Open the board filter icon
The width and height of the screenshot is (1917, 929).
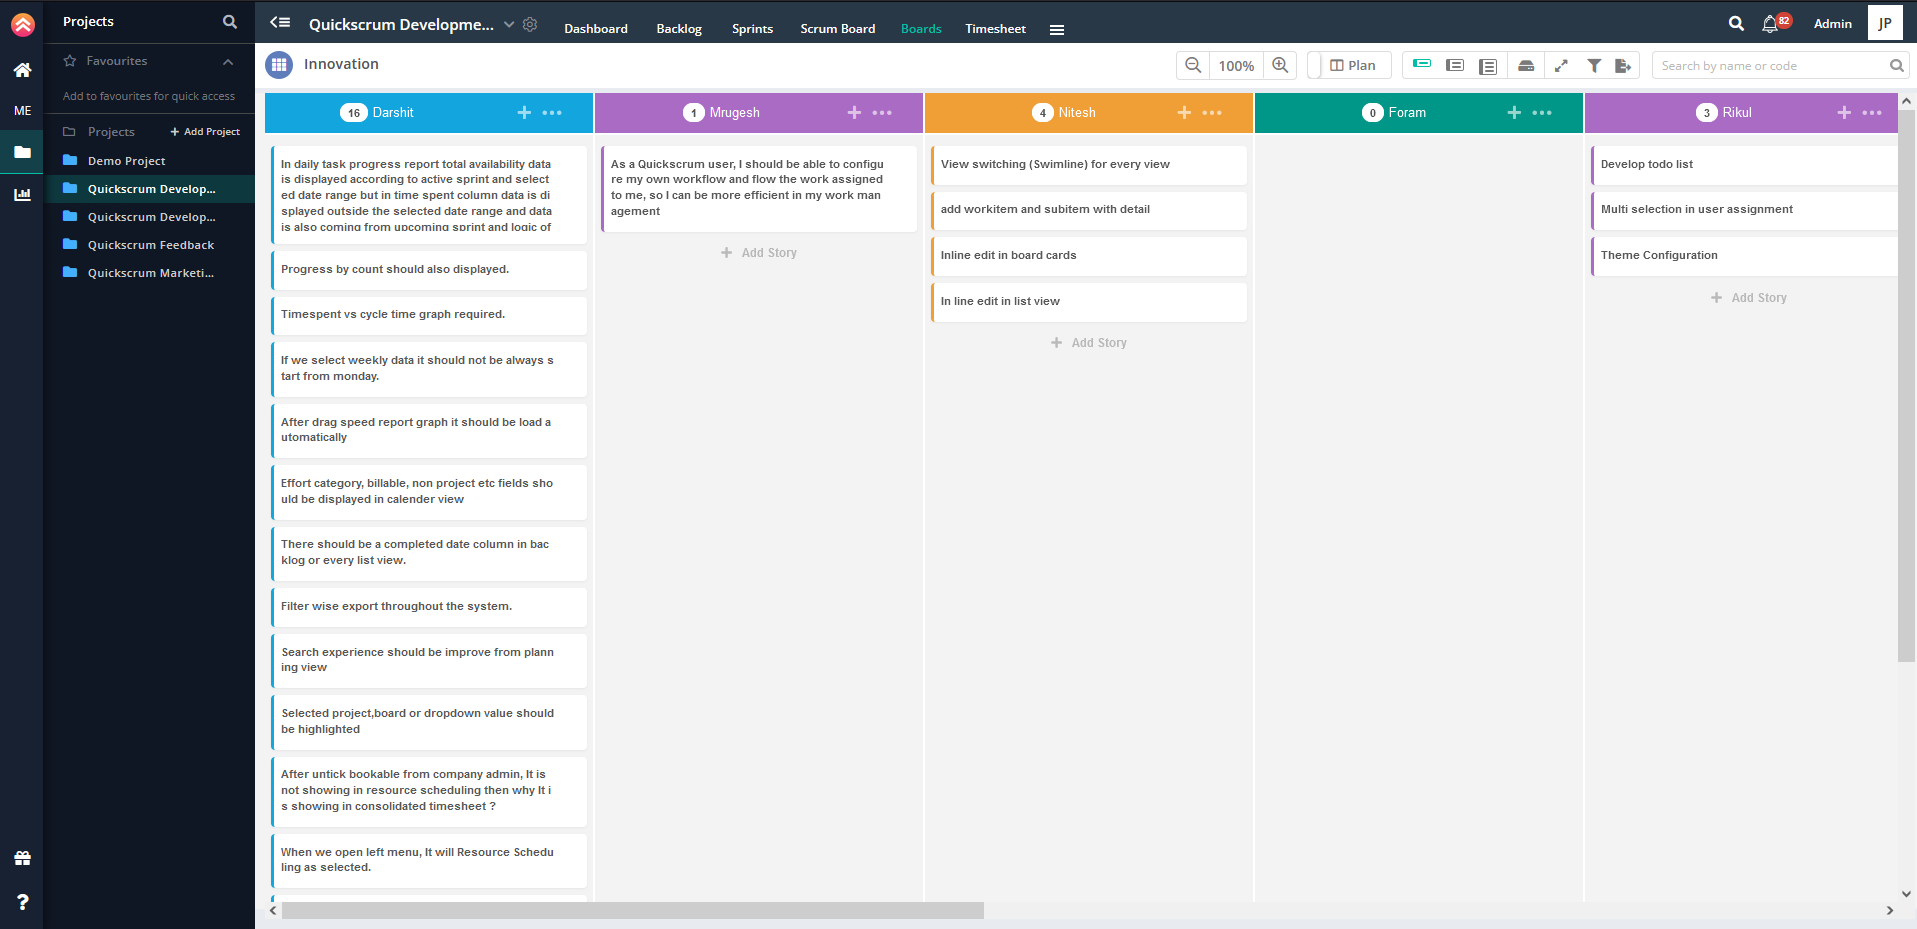click(x=1594, y=65)
